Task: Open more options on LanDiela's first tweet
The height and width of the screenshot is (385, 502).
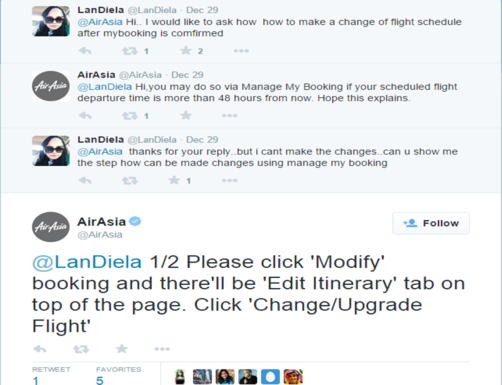Action: [x=241, y=51]
